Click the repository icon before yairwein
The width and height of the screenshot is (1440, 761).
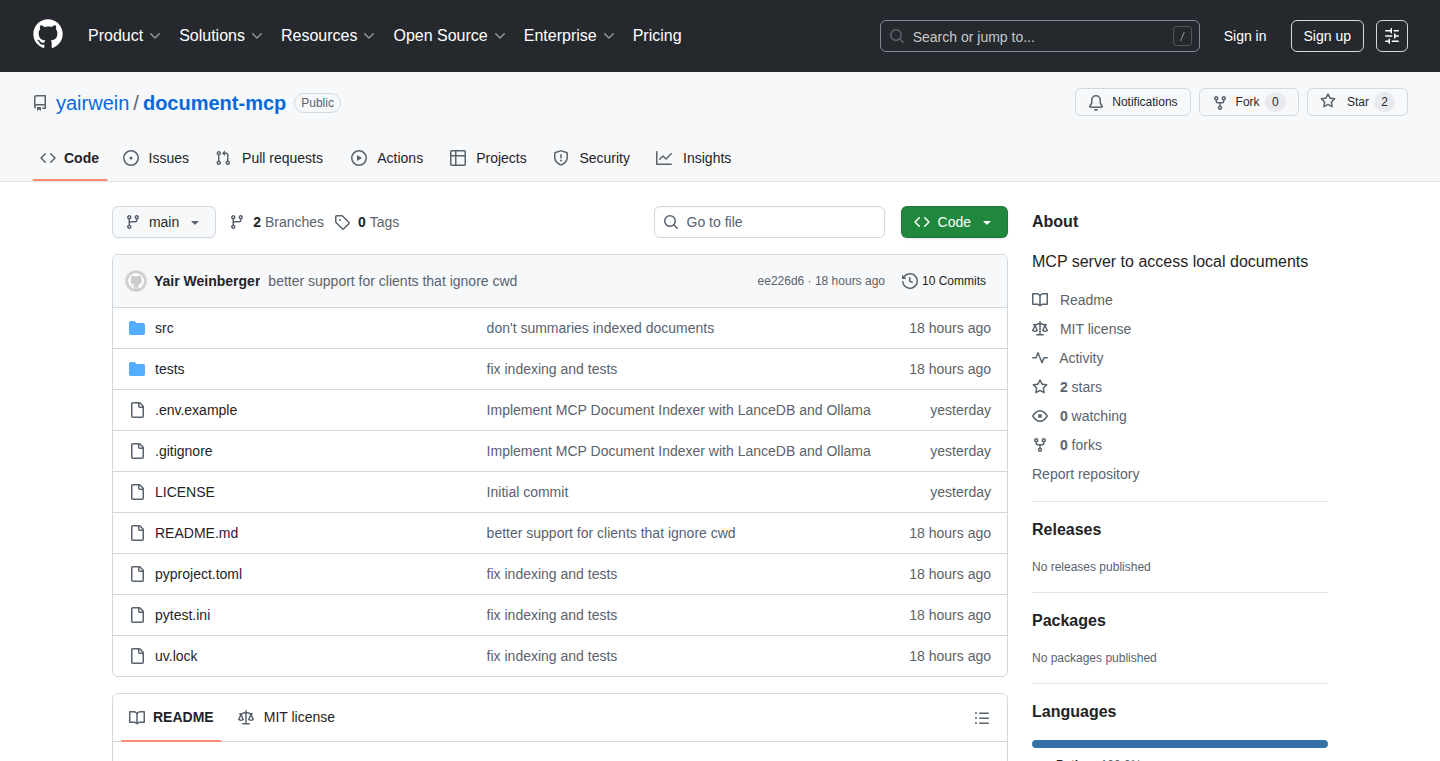pyautogui.click(x=40, y=103)
